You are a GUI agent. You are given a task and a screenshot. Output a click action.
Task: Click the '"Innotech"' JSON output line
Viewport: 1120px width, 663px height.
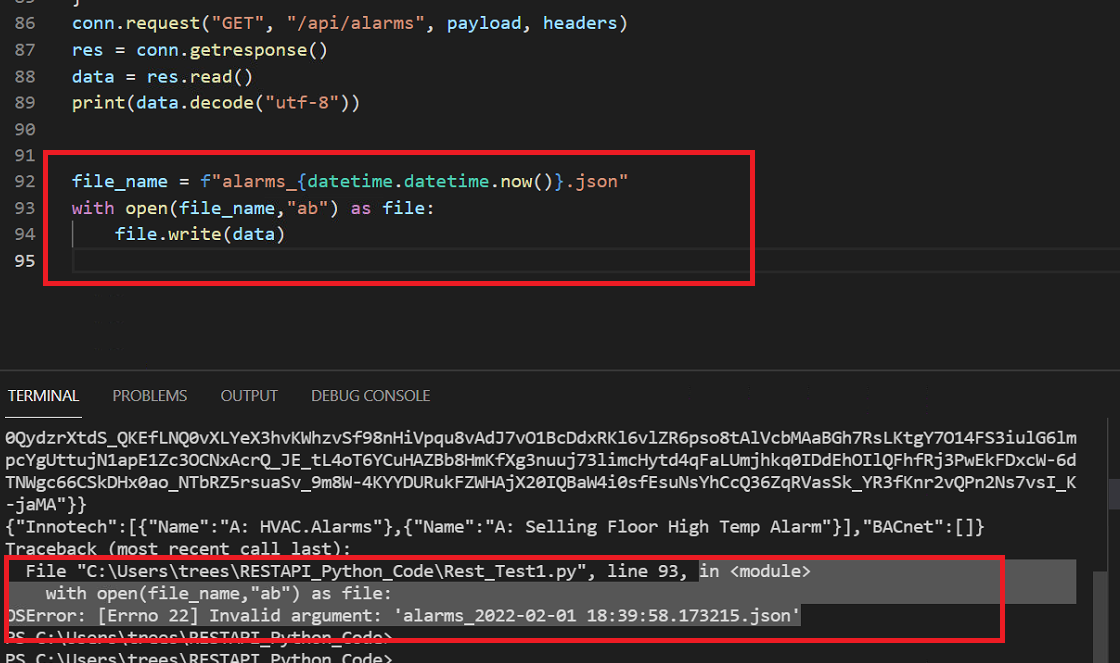[x=495, y=527]
